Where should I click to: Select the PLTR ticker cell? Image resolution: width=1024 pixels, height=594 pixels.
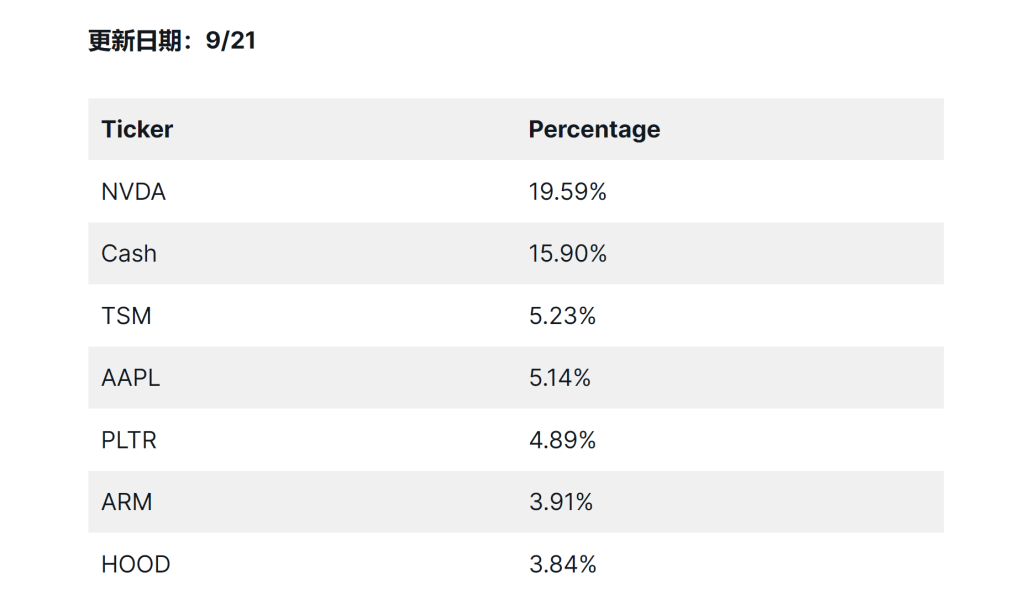click(x=129, y=440)
